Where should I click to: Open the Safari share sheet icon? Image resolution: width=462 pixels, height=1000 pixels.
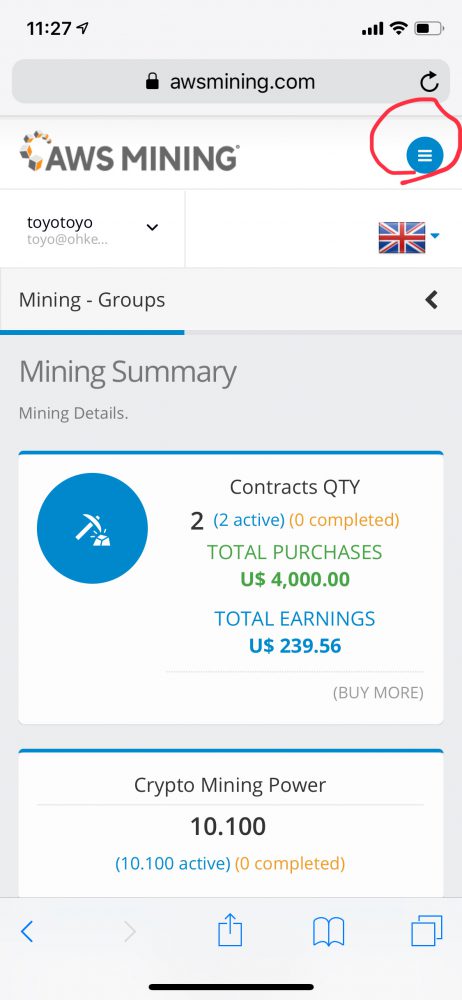click(x=230, y=930)
